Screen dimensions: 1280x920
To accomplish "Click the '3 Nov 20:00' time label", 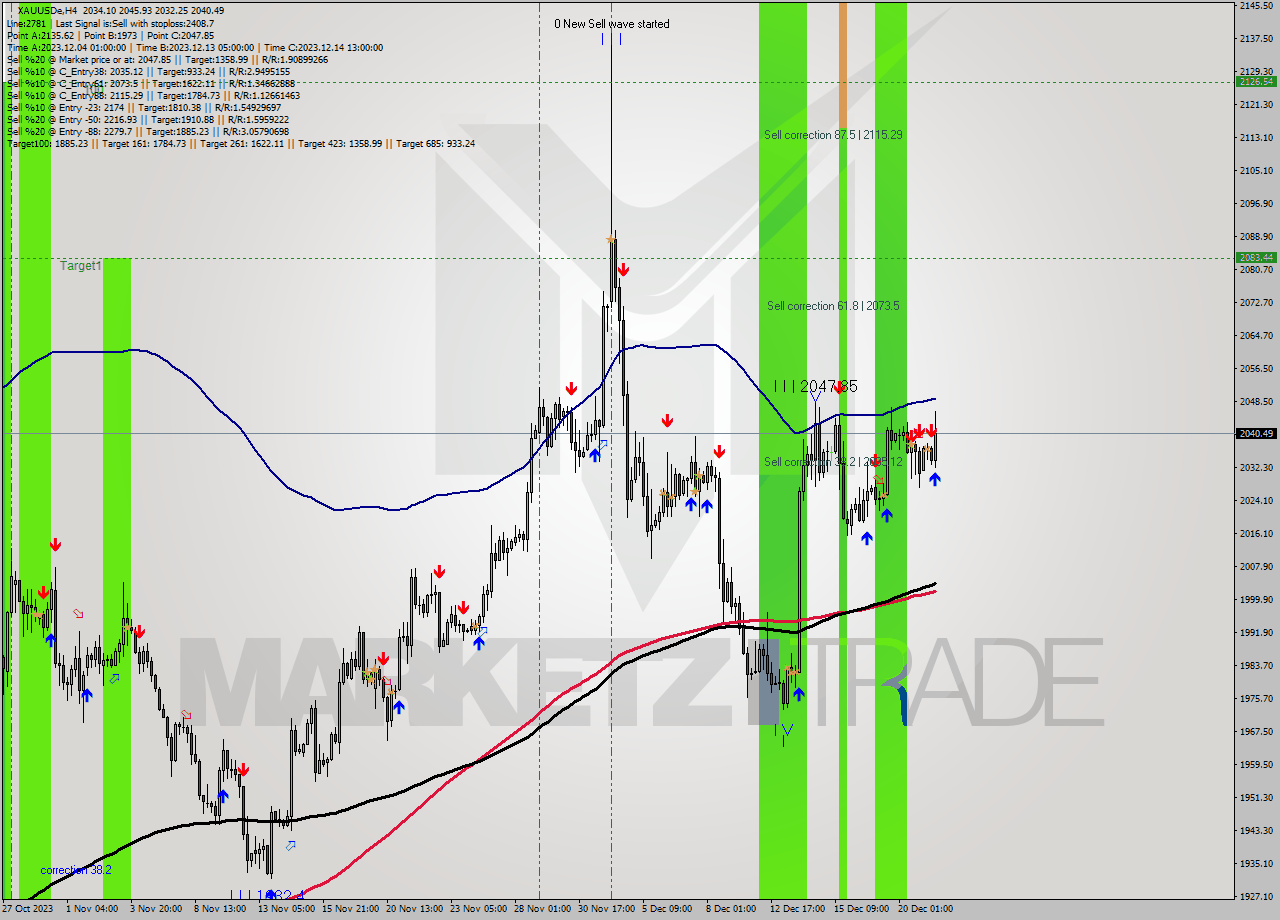I will 156,909.
